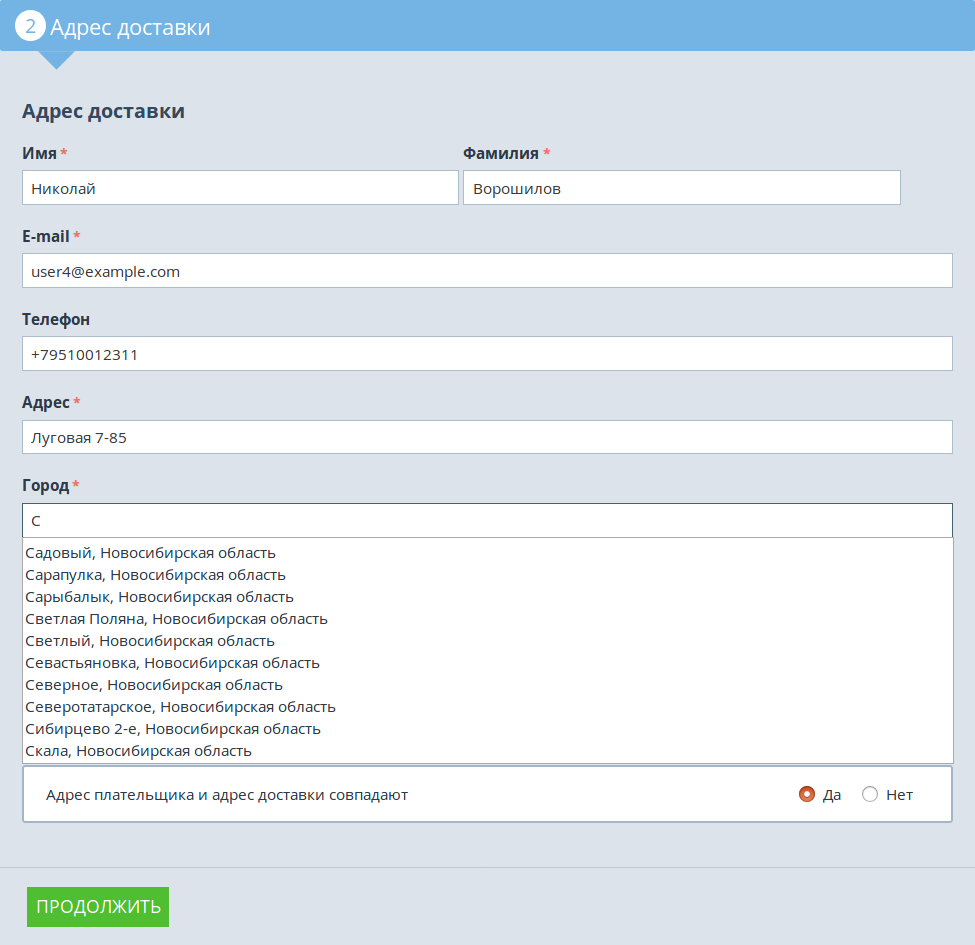Select the 'Да' radio button
The height and width of the screenshot is (945, 975).
(807, 795)
